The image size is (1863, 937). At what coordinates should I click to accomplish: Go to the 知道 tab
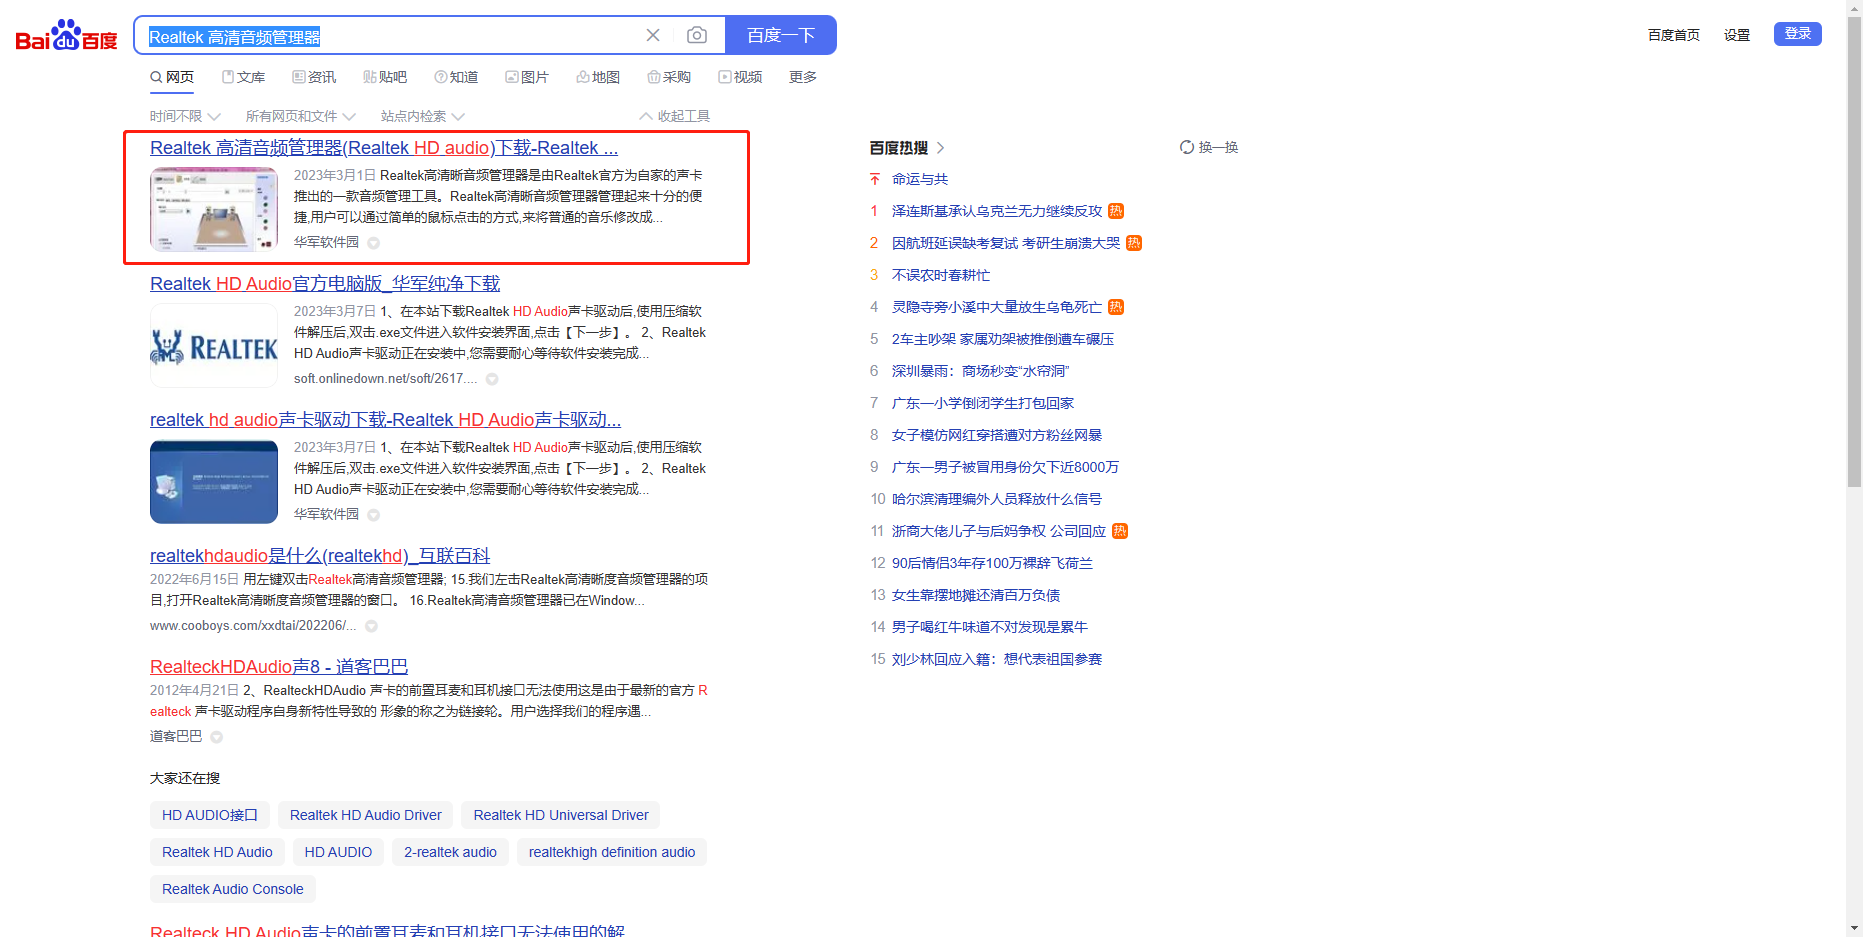click(x=456, y=77)
